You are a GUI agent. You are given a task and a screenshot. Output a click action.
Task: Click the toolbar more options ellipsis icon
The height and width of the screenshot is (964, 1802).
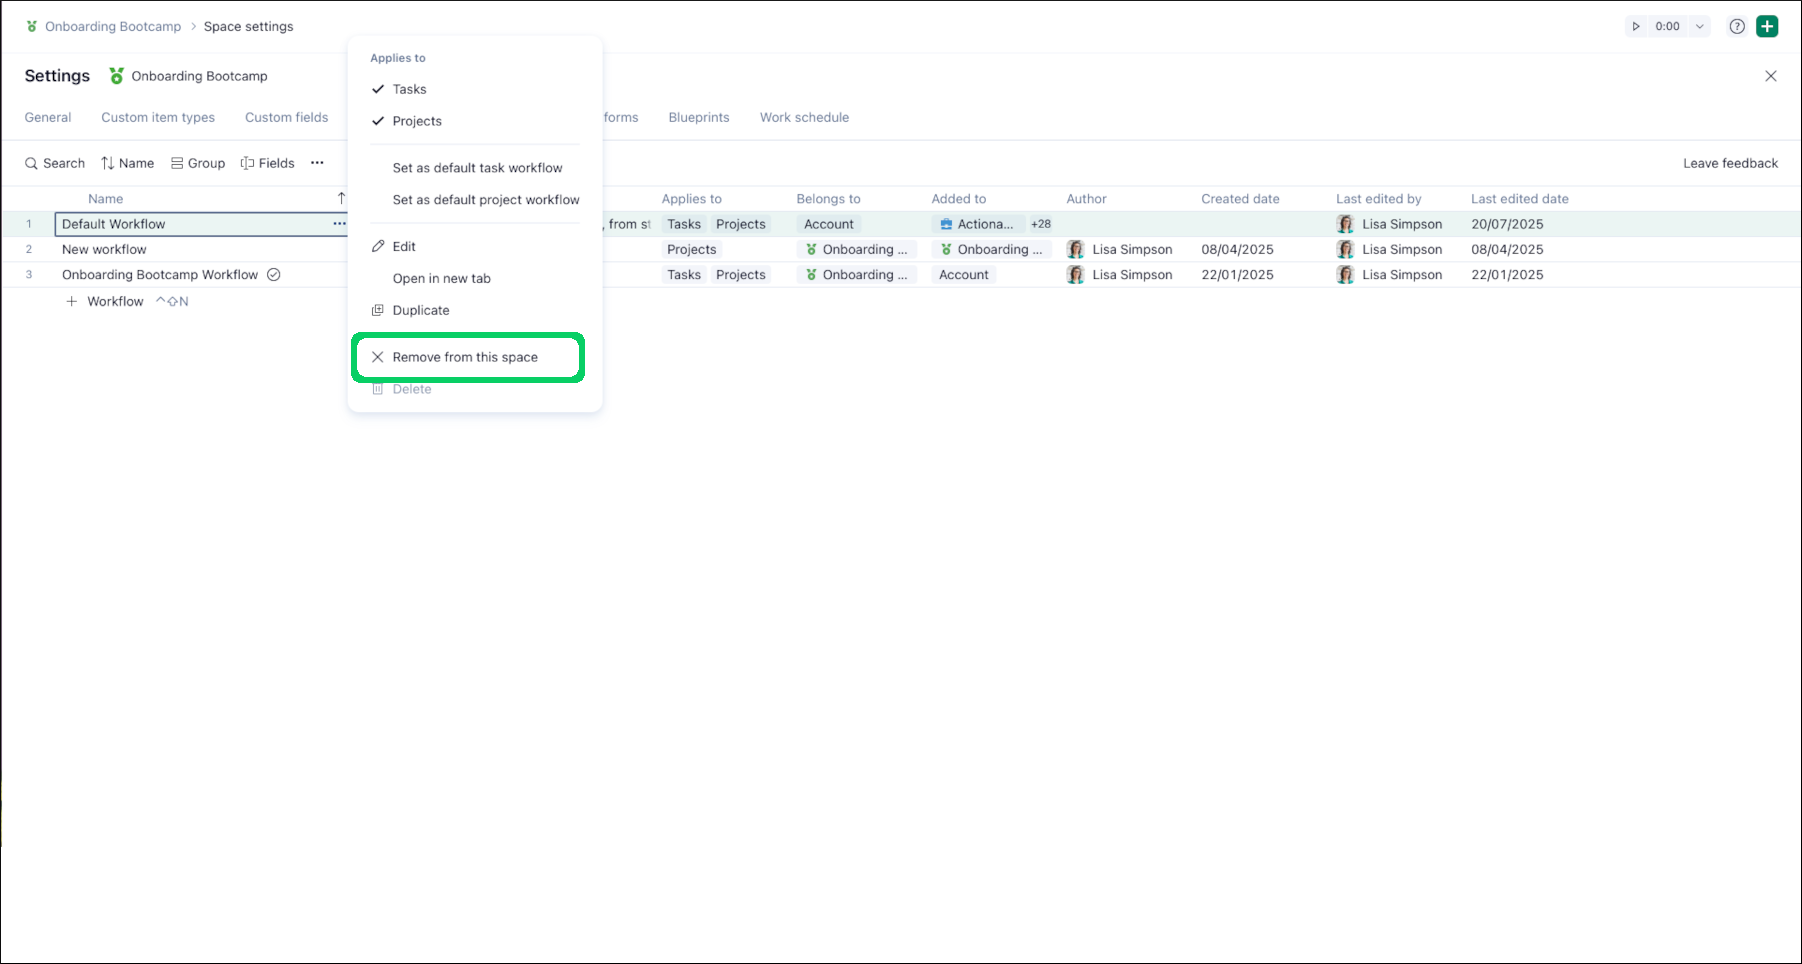click(318, 163)
